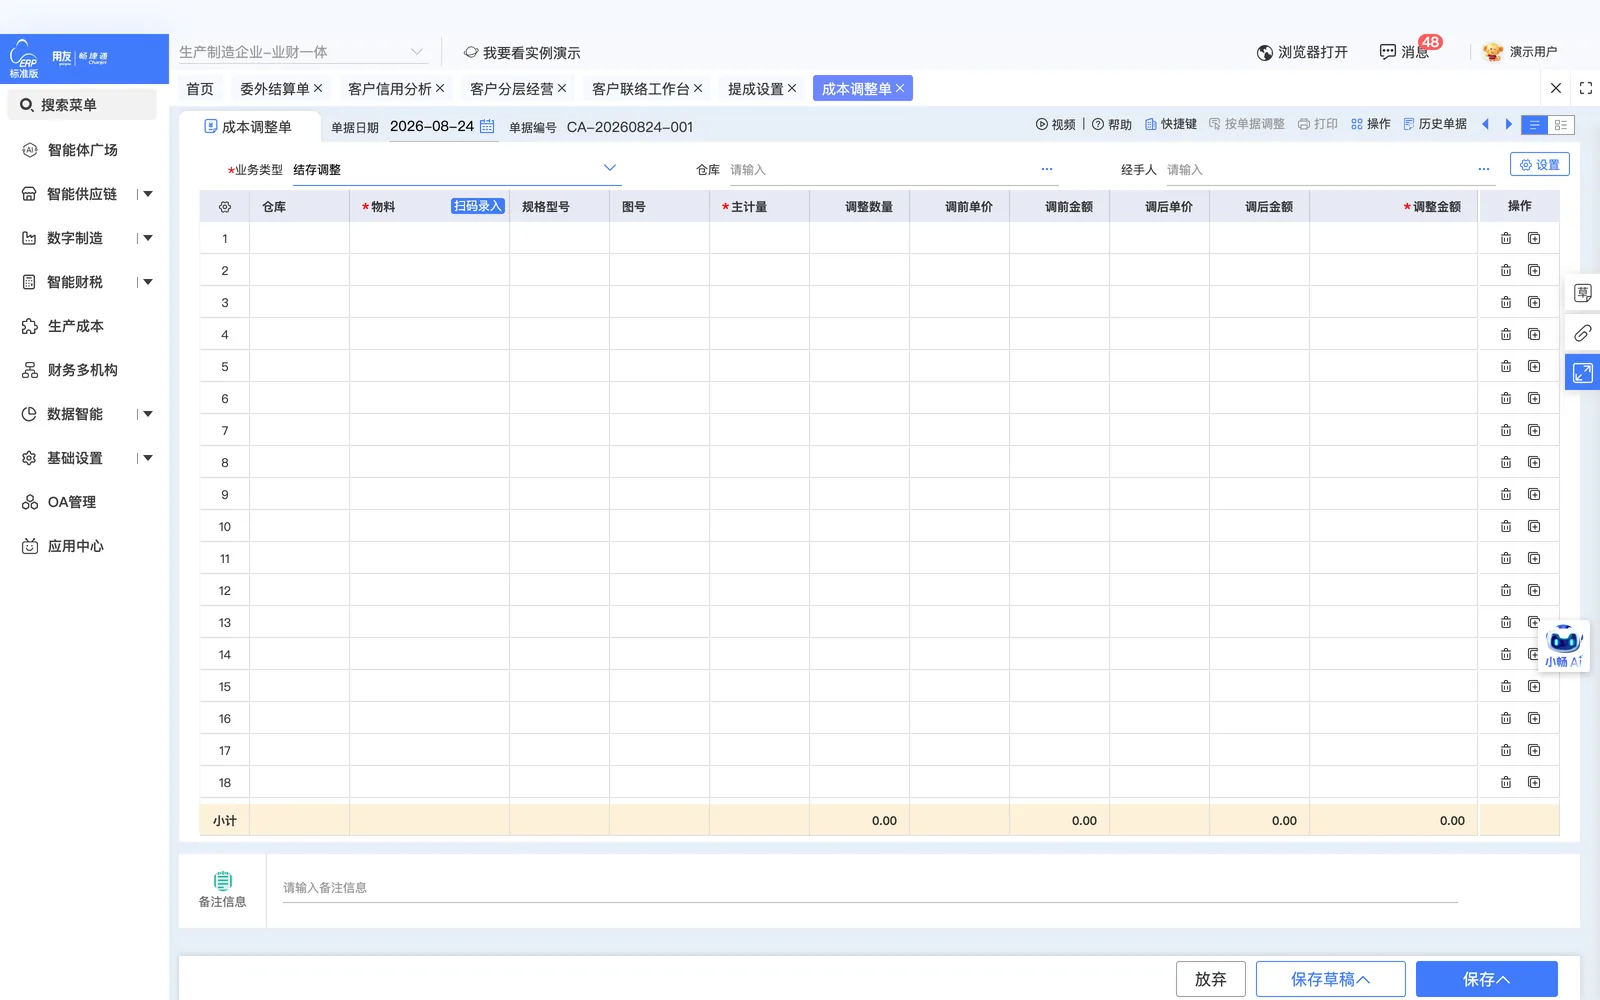
Task: Expand the 智能财税 menu arrow
Action: pos(148,282)
